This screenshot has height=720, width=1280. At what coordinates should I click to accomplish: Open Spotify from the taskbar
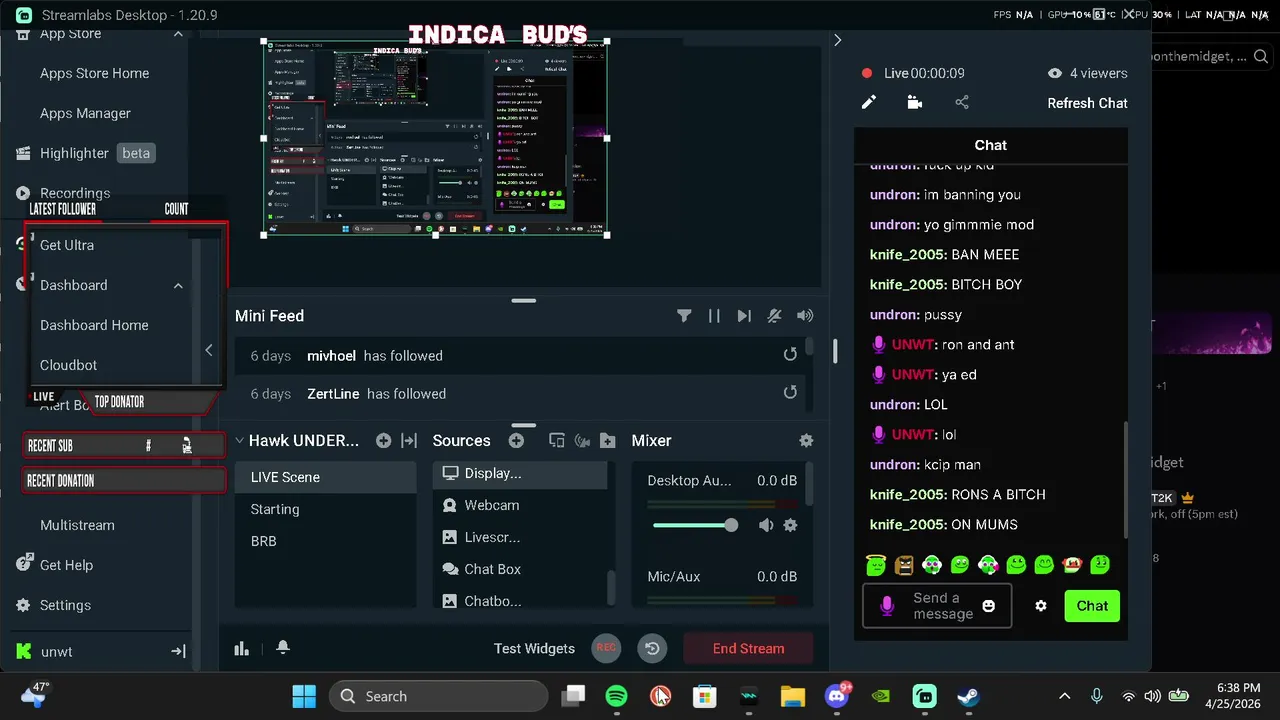617,696
